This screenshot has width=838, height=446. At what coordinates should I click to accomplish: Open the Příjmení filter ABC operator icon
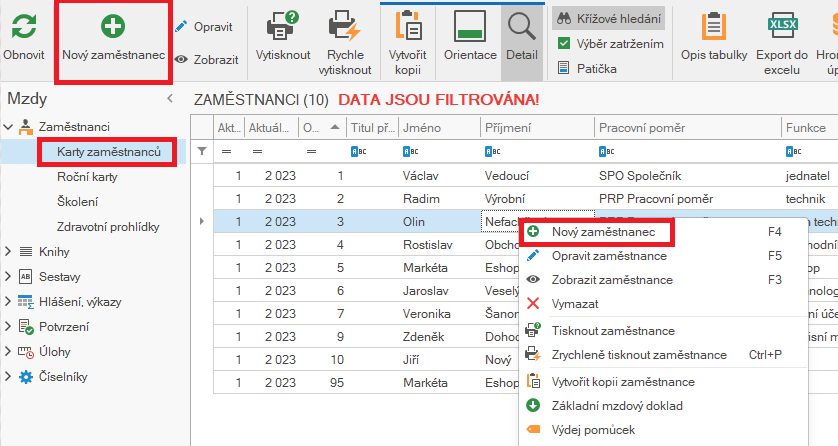click(493, 152)
